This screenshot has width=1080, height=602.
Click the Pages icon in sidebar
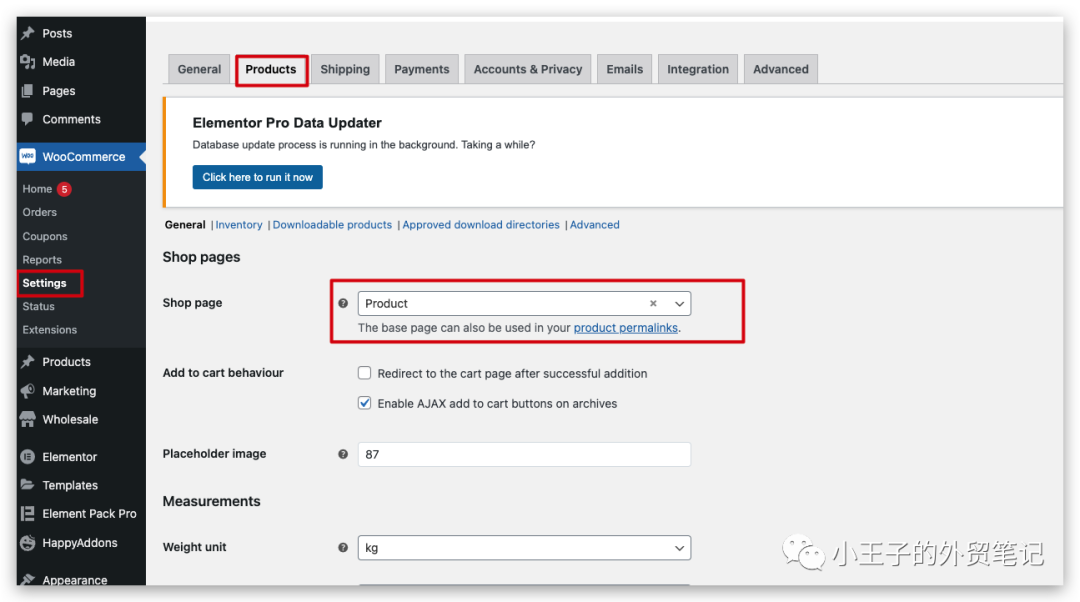click(28, 91)
